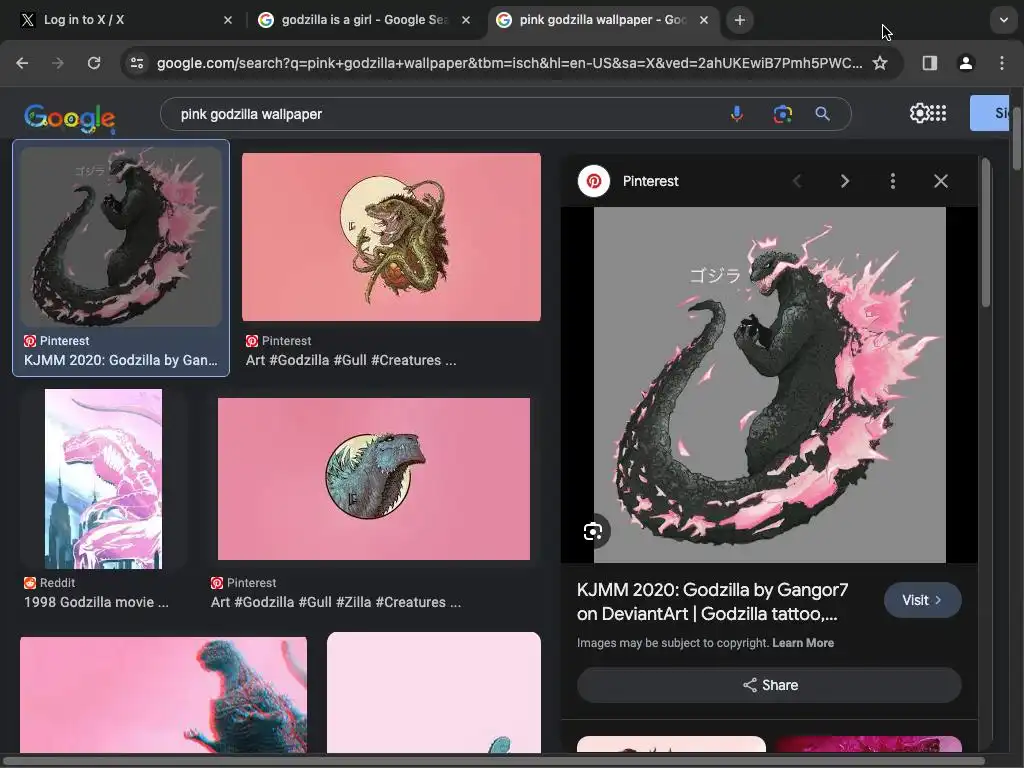
Task: Click the Sign in button
Action: 991,113
